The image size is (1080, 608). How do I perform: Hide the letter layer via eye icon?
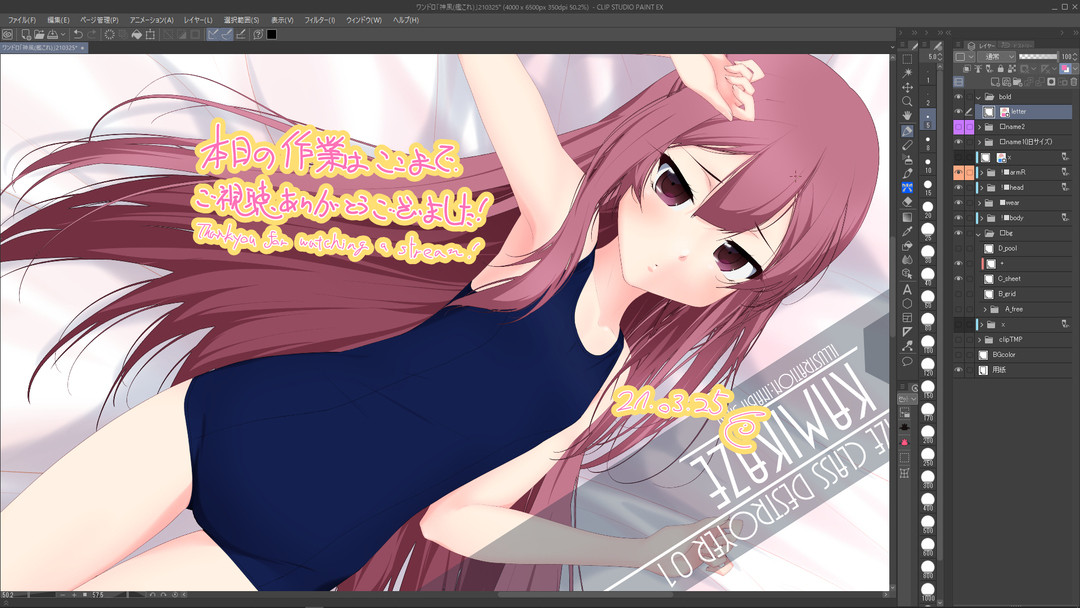pyautogui.click(x=958, y=112)
